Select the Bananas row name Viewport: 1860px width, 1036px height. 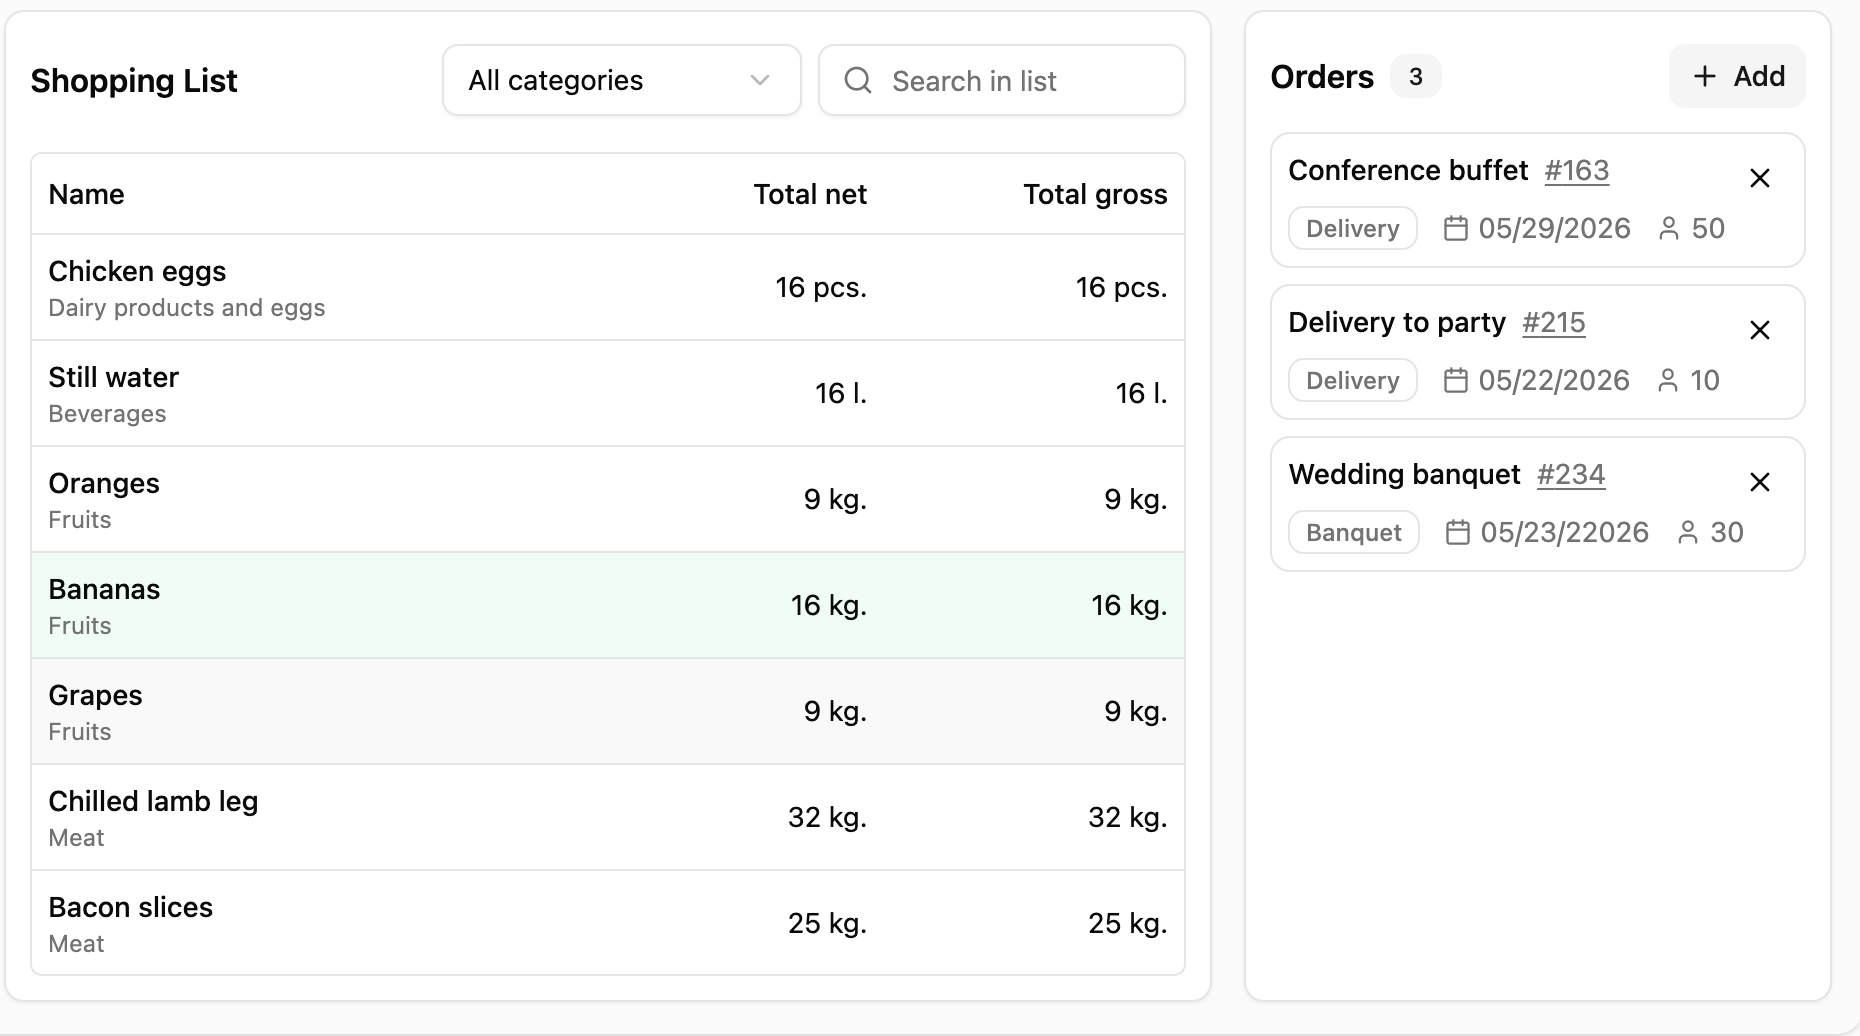[x=104, y=589]
